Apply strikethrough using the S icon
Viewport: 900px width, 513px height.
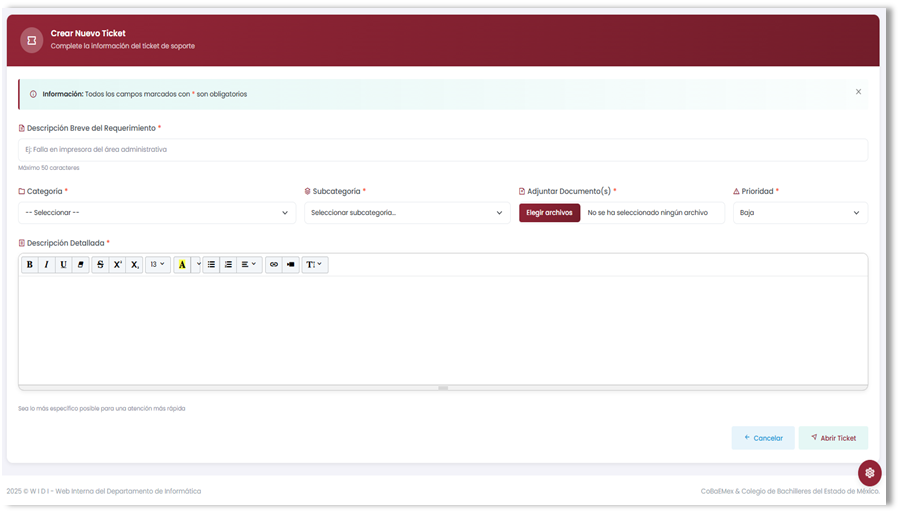[100, 265]
